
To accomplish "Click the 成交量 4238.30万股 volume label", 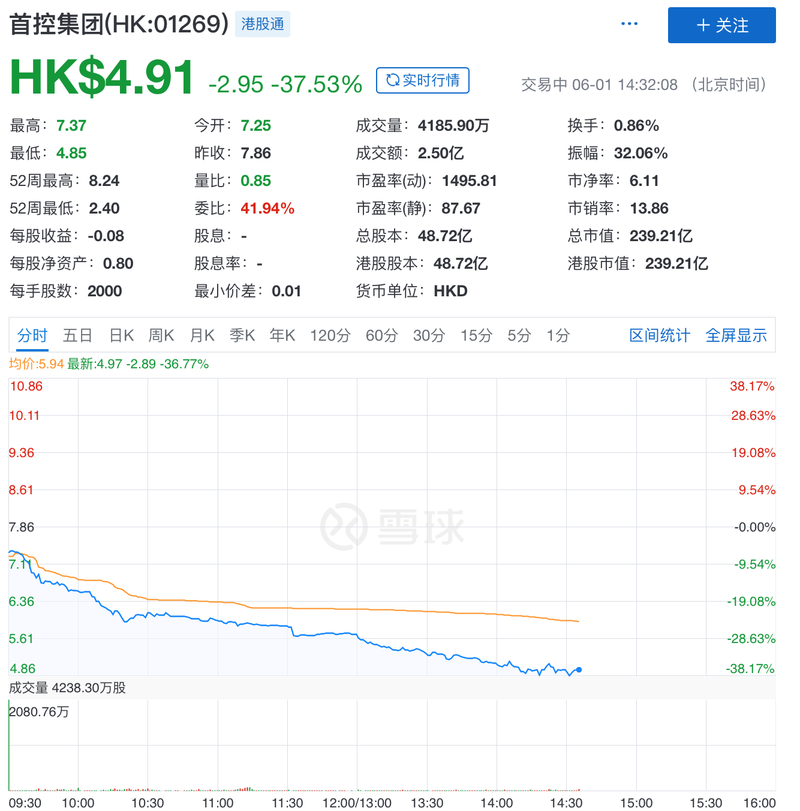I will pos(67,688).
